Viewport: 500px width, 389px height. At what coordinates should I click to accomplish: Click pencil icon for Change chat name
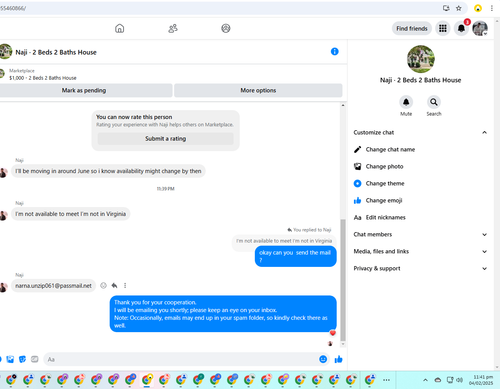coord(357,150)
